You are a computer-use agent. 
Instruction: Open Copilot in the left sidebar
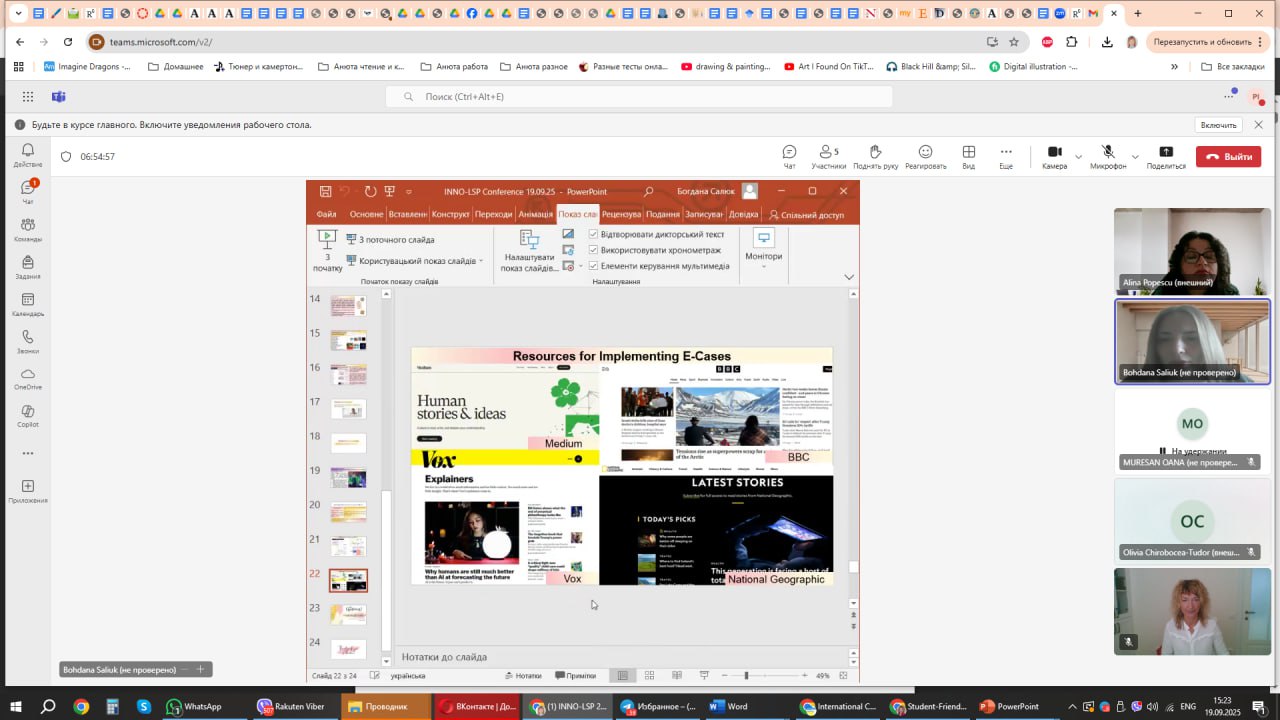[x=28, y=415]
